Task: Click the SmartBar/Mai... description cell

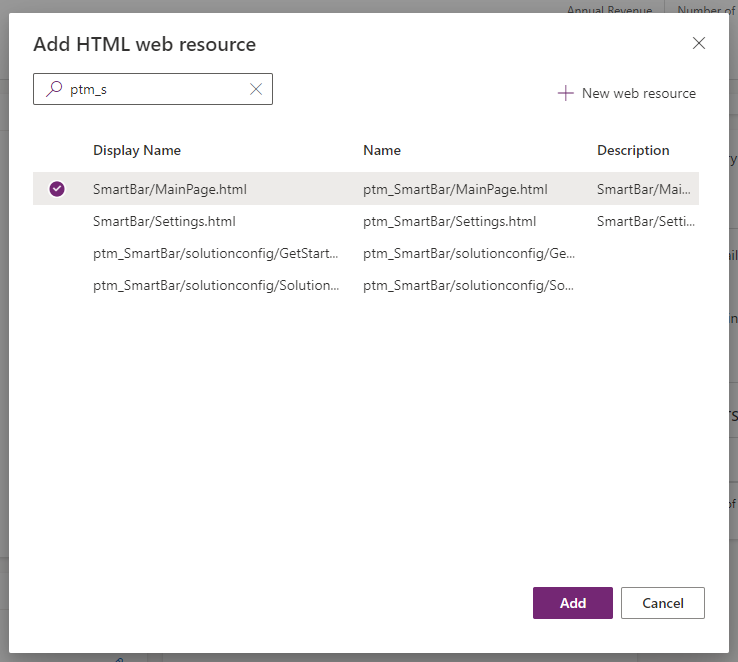Action: pyautogui.click(x=644, y=189)
